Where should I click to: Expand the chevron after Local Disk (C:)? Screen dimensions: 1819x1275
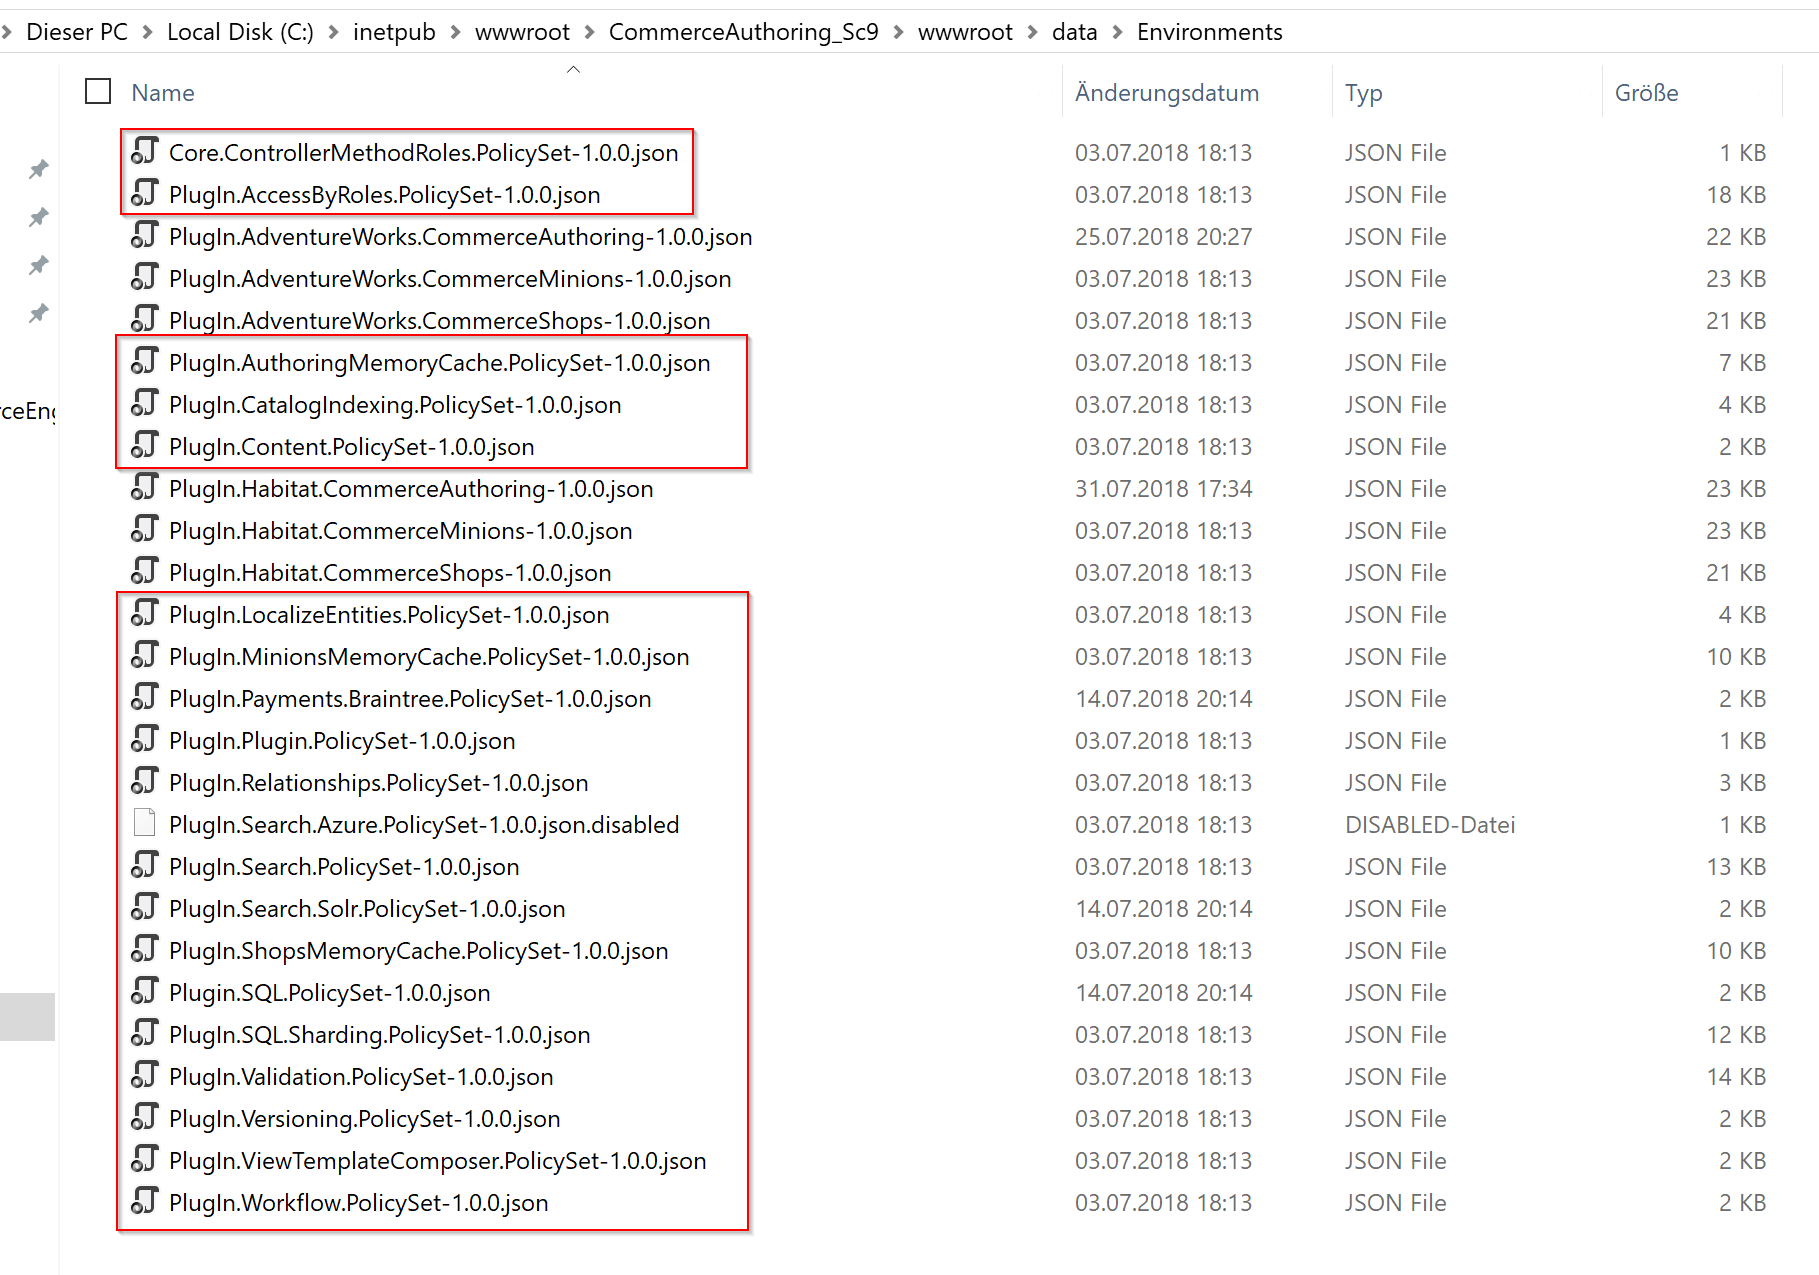pos(333,32)
